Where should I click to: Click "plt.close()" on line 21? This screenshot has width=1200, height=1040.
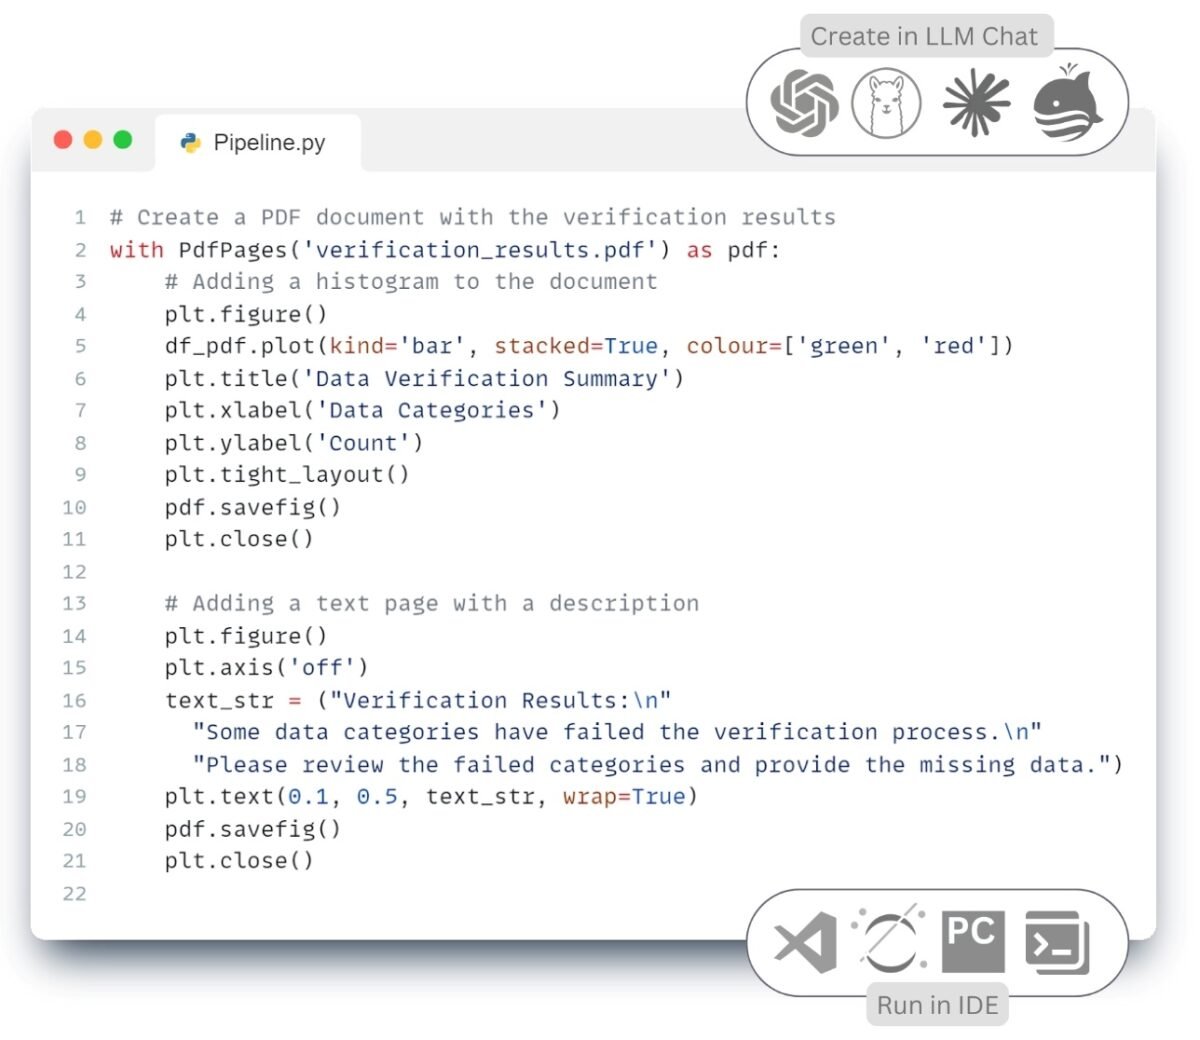click(239, 861)
